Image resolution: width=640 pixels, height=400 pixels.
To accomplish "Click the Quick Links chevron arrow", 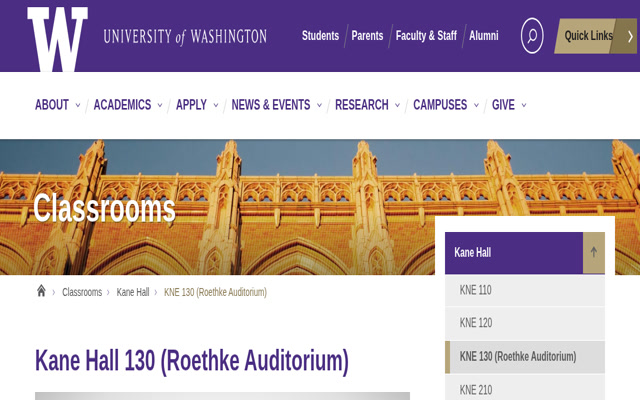I will click(x=630, y=36).
